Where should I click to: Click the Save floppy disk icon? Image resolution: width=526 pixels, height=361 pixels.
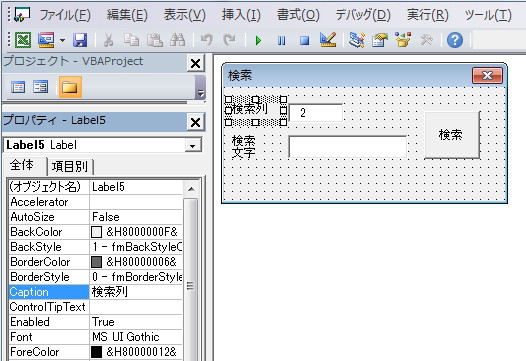(x=80, y=40)
